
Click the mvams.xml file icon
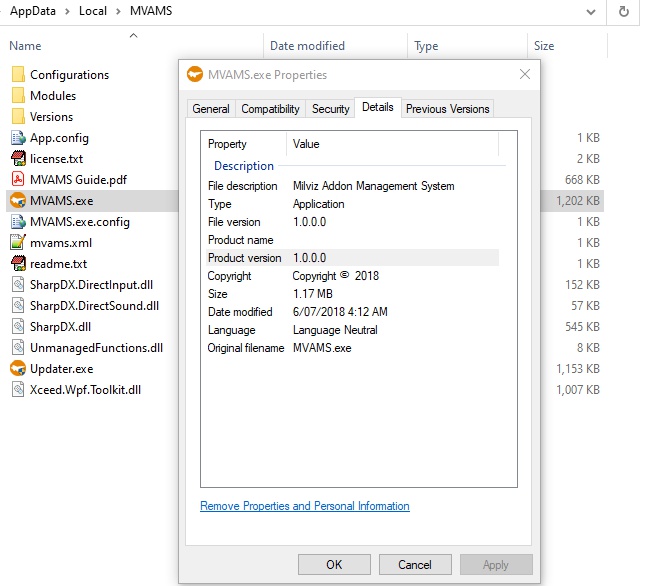click(18, 243)
